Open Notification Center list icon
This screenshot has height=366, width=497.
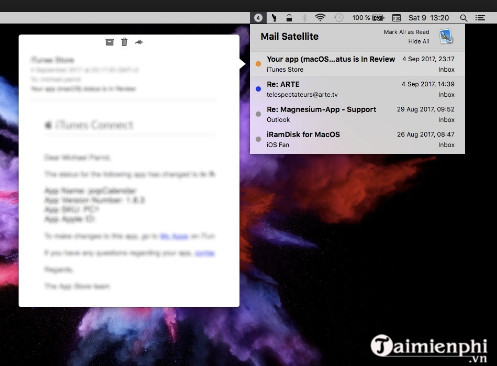[x=480, y=18]
